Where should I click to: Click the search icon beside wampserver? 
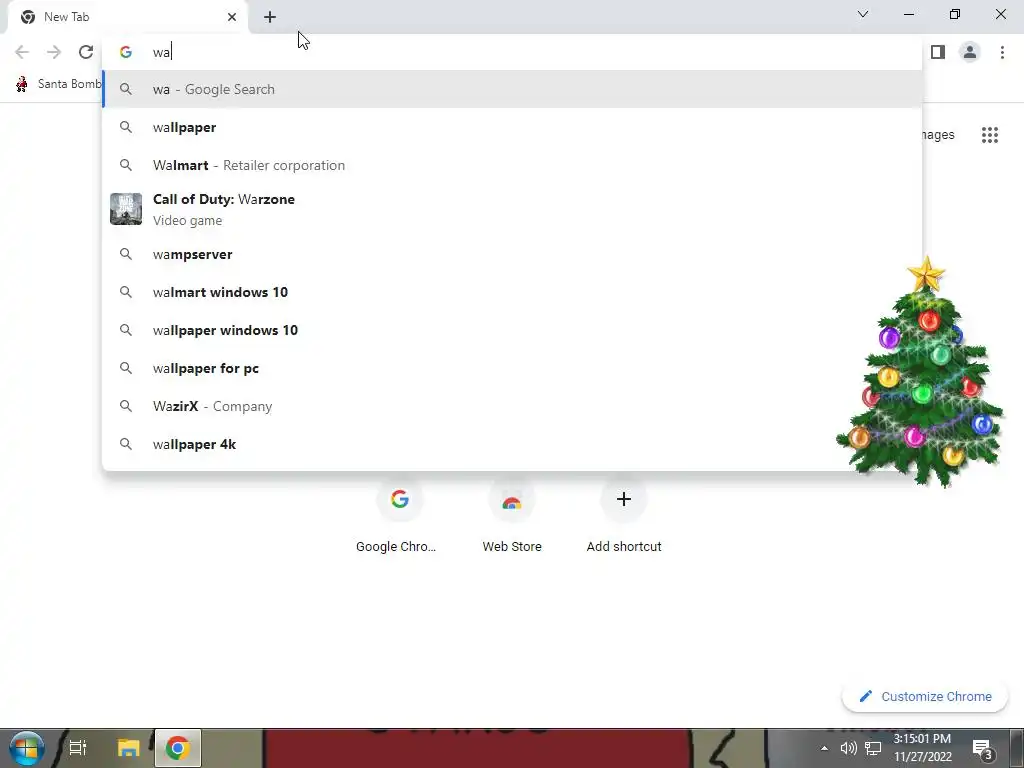126,254
